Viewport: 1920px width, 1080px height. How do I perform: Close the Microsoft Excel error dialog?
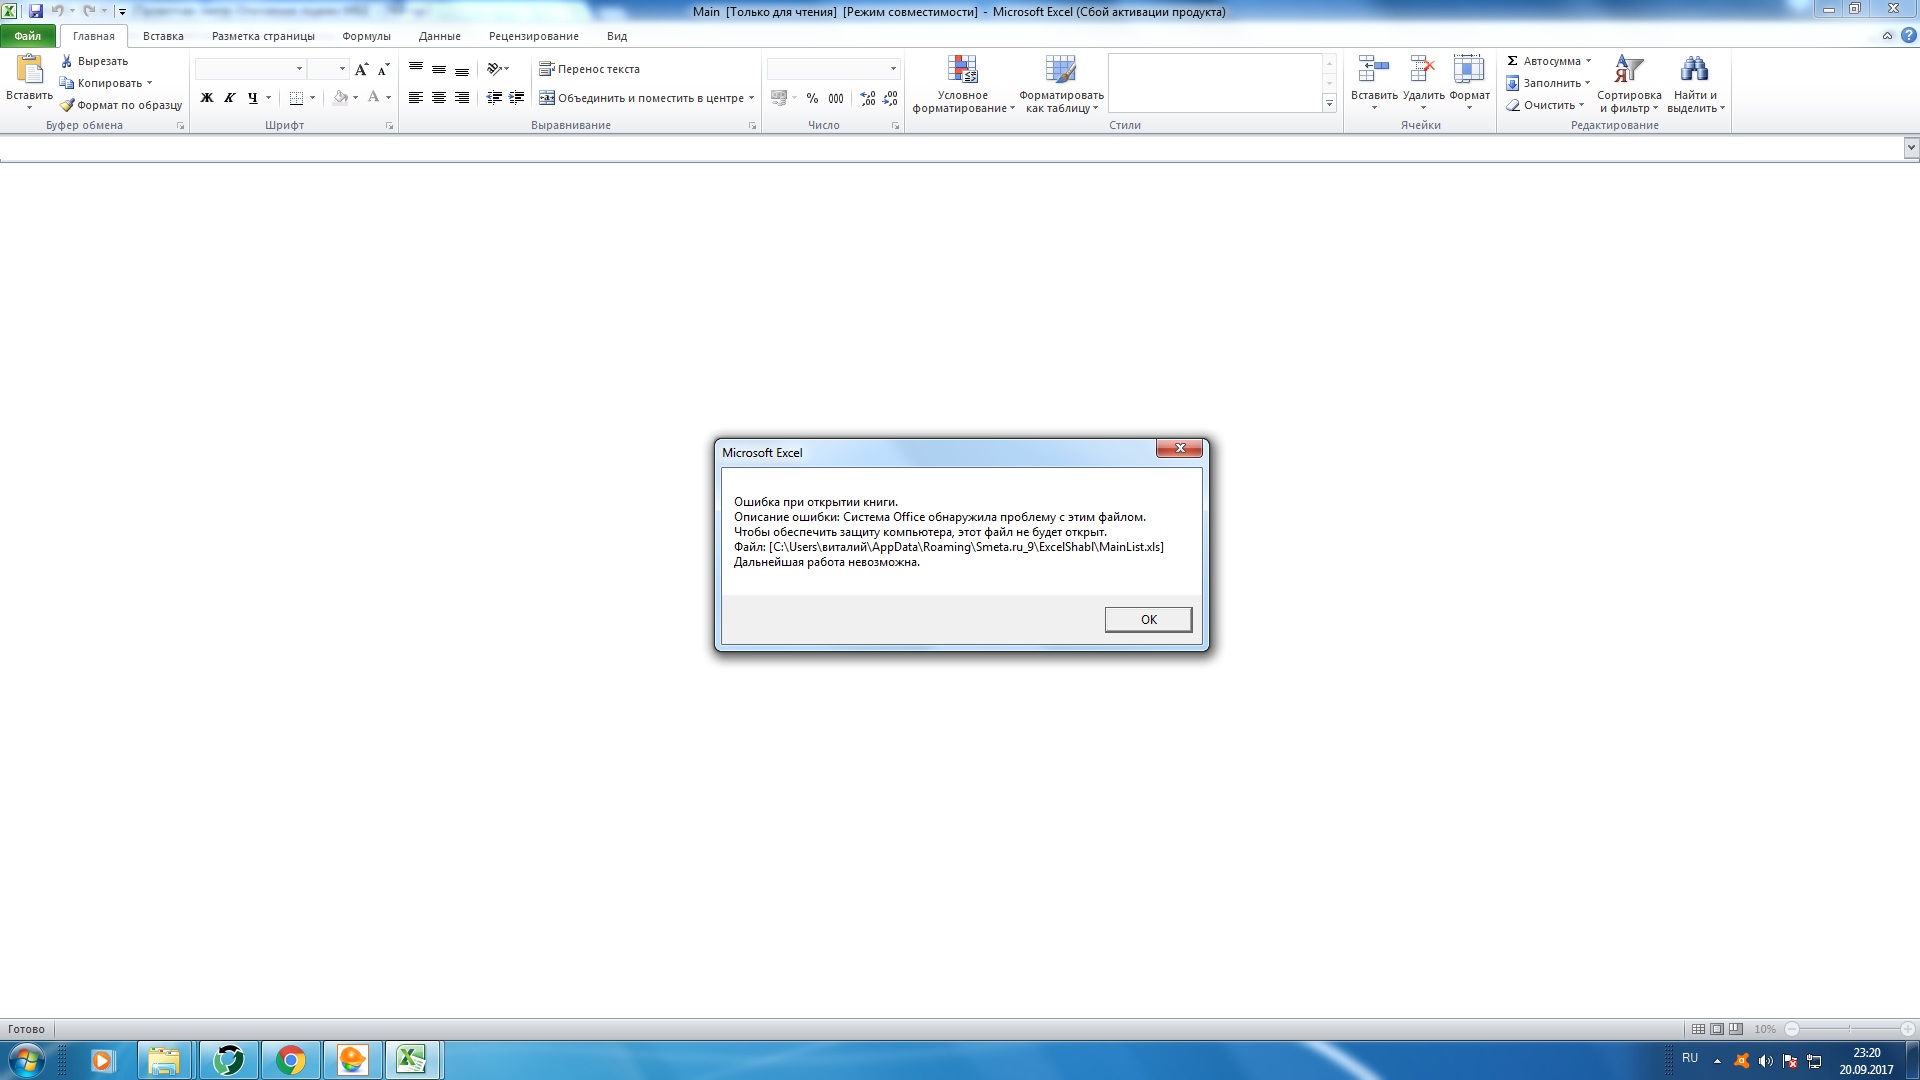[1179, 449]
